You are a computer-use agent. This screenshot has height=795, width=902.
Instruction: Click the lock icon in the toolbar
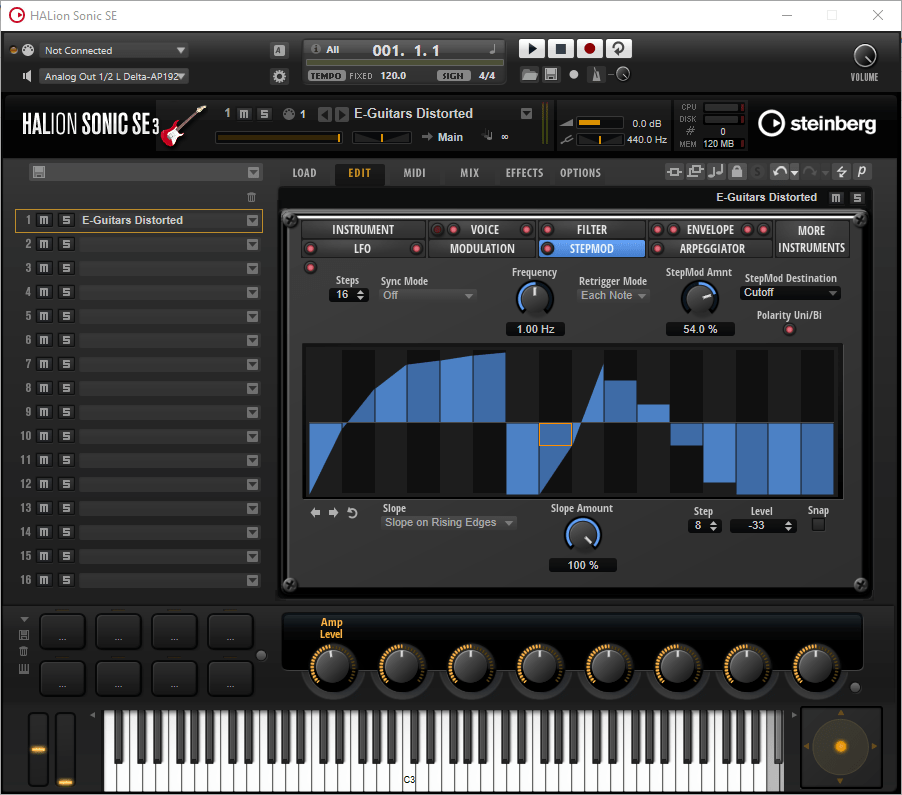737,172
